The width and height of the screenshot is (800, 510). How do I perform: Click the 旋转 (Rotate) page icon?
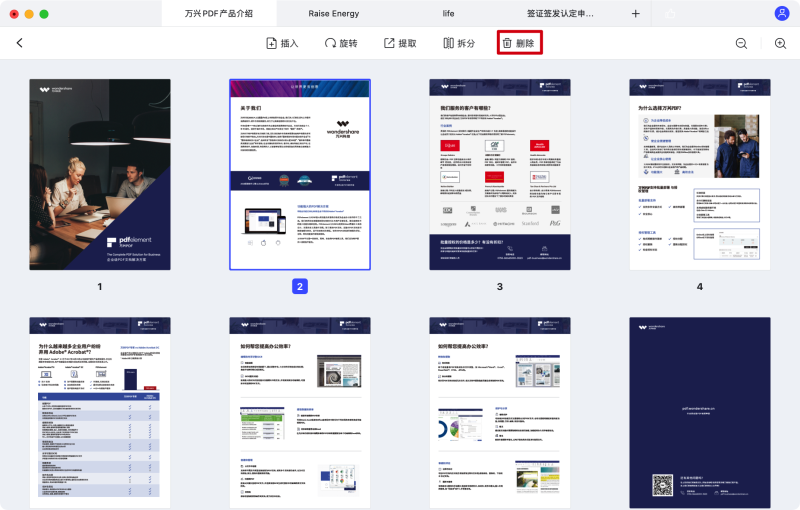(331, 44)
